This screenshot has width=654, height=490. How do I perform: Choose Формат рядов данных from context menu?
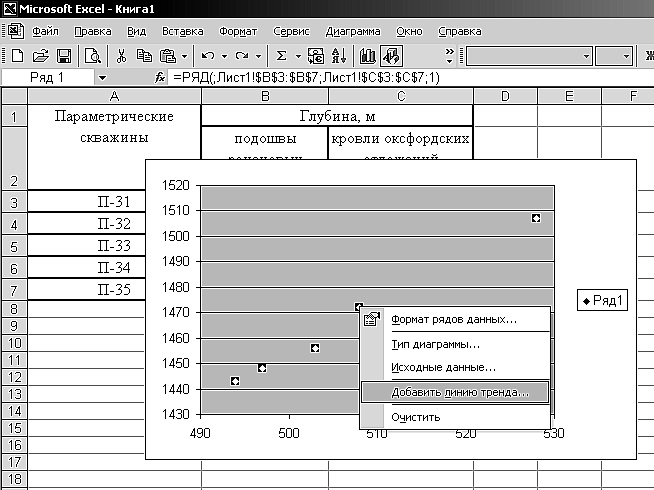click(x=455, y=319)
